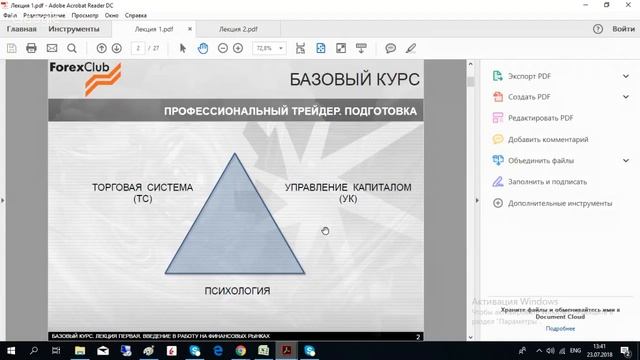Collapse the right tools pane arrow
The width and height of the screenshot is (640, 360).
(x=477, y=200)
